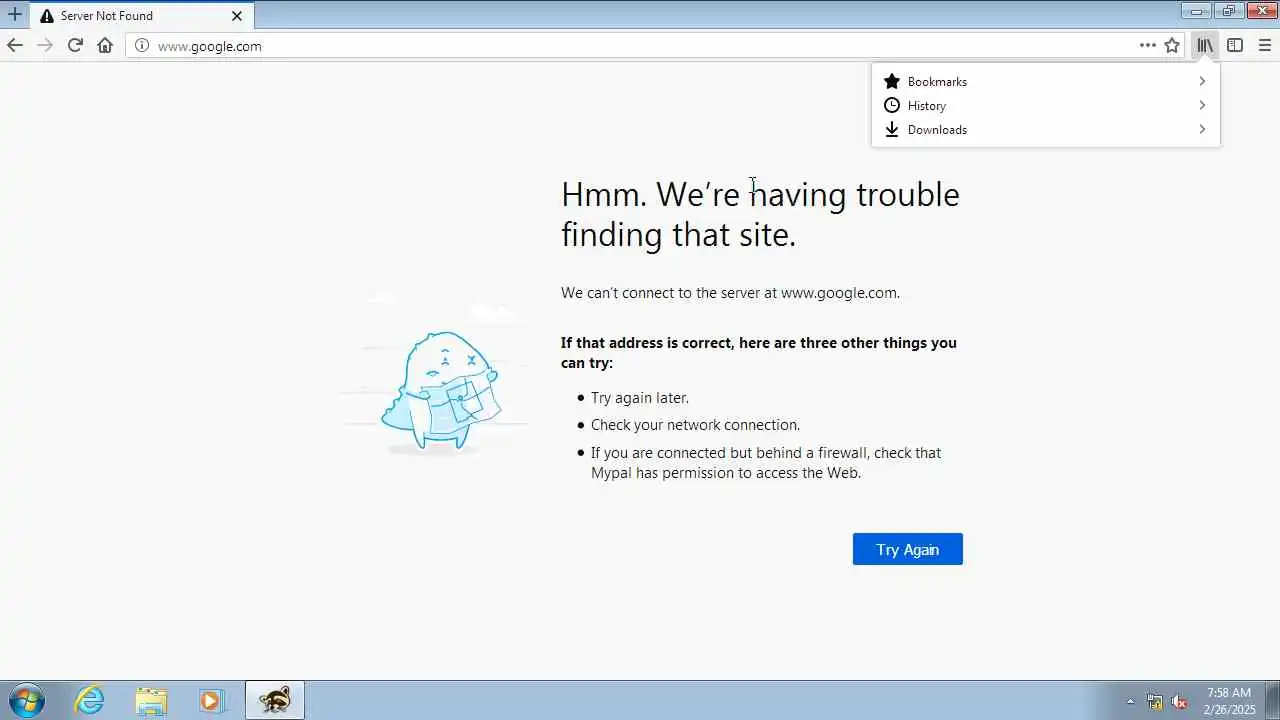Image resolution: width=1280 pixels, height=720 pixels.
Task: Open the hamburger application menu
Action: [1265, 45]
